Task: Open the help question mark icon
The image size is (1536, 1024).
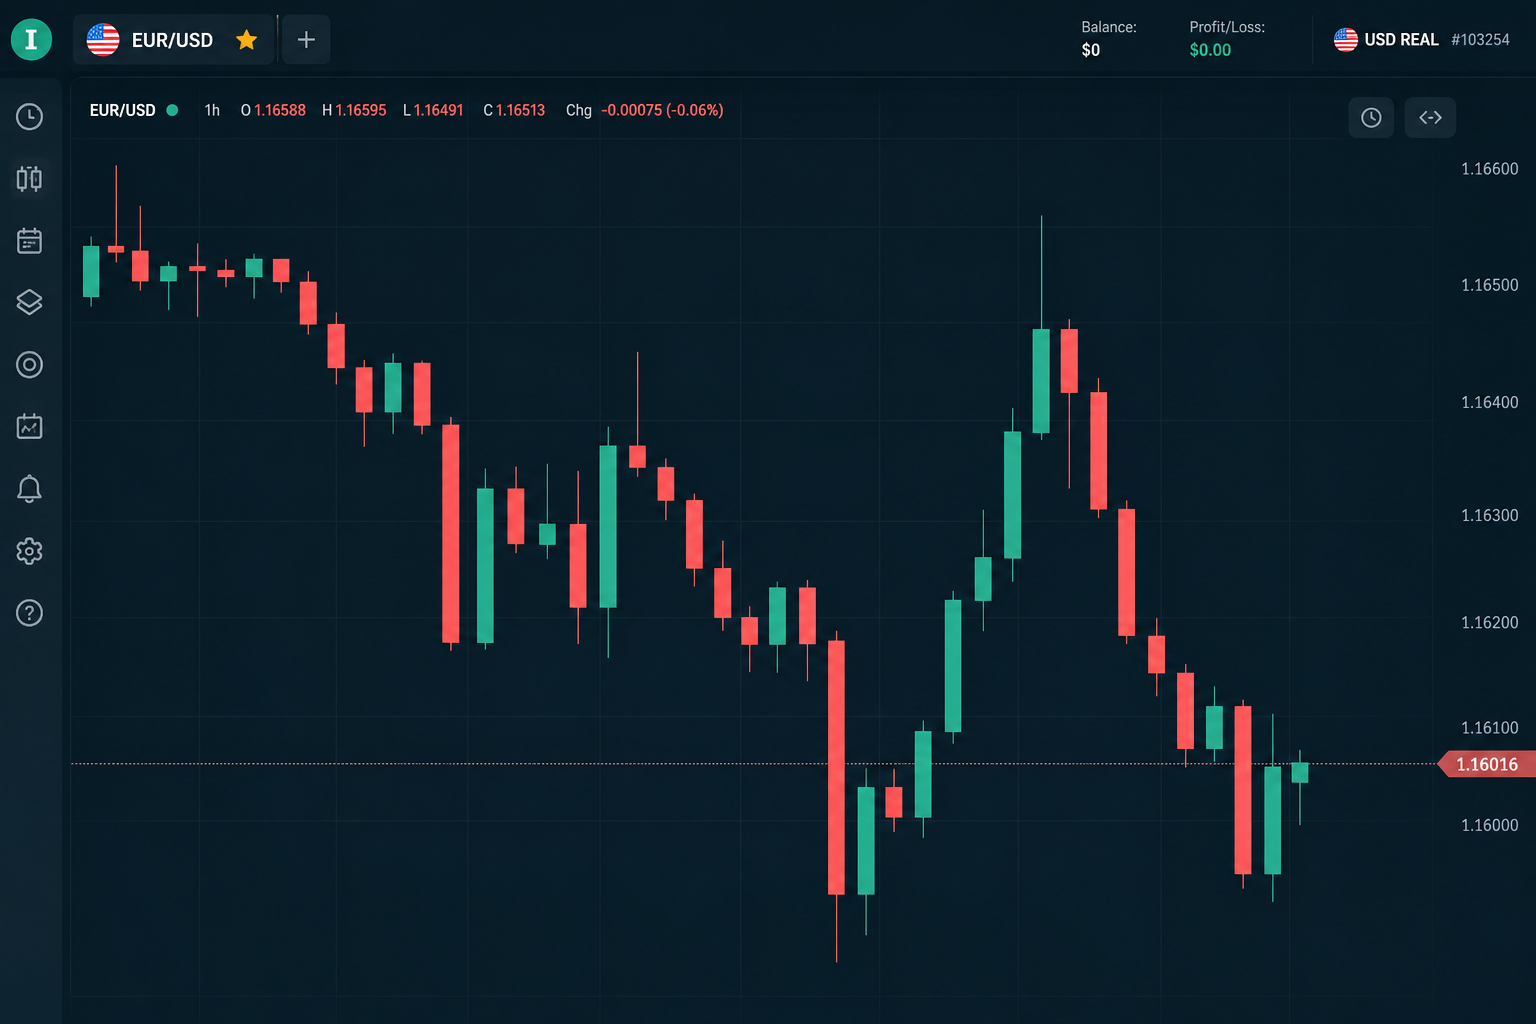Action: pyautogui.click(x=29, y=613)
